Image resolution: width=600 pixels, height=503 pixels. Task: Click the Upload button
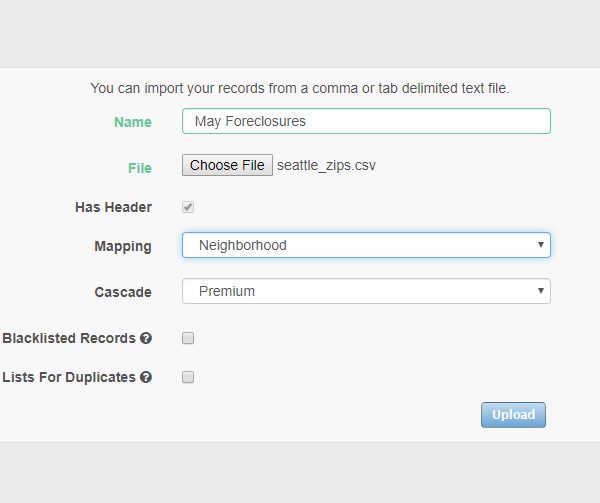pyautogui.click(x=513, y=415)
